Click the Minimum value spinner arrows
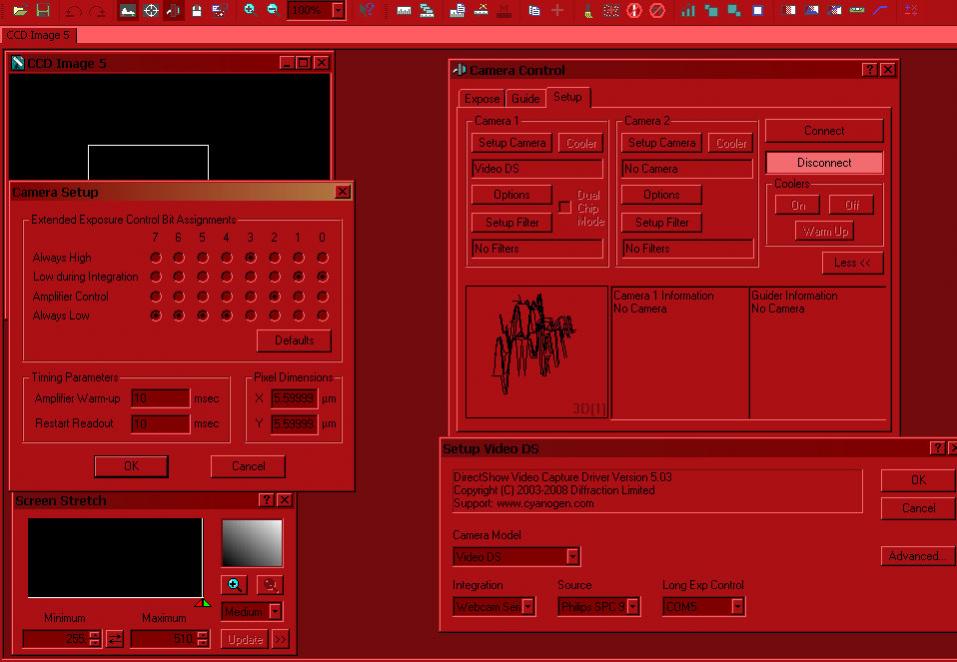Screen dimensions: 957x662 (94, 639)
